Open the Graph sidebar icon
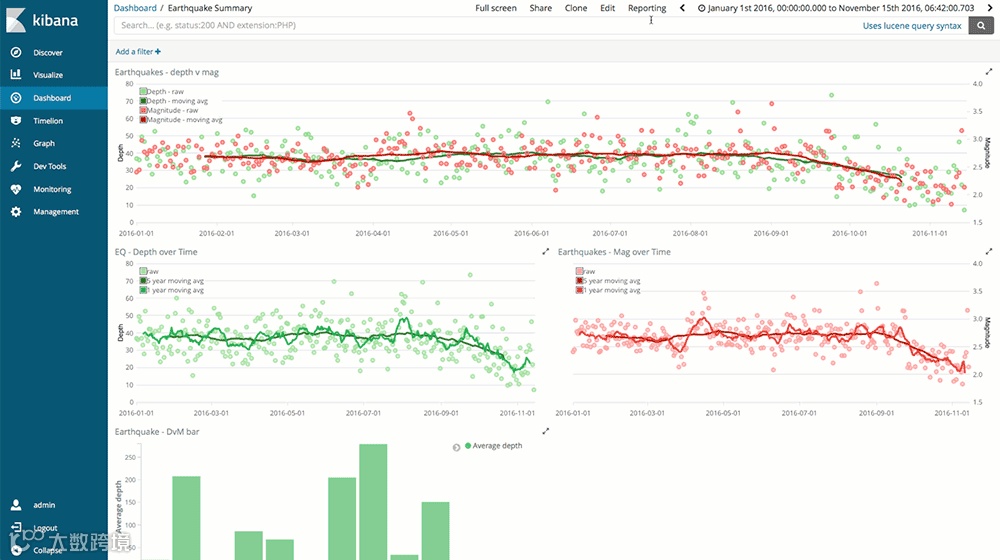The image size is (1000, 560). pos(16,144)
